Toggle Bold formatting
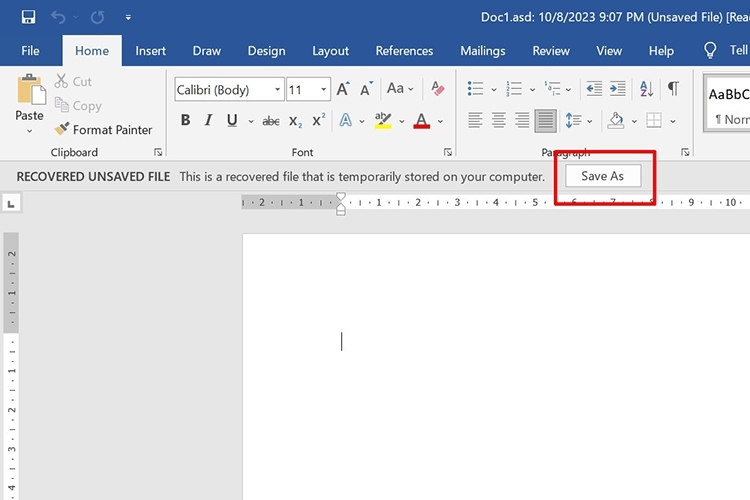The height and width of the screenshot is (500, 750). pos(186,120)
